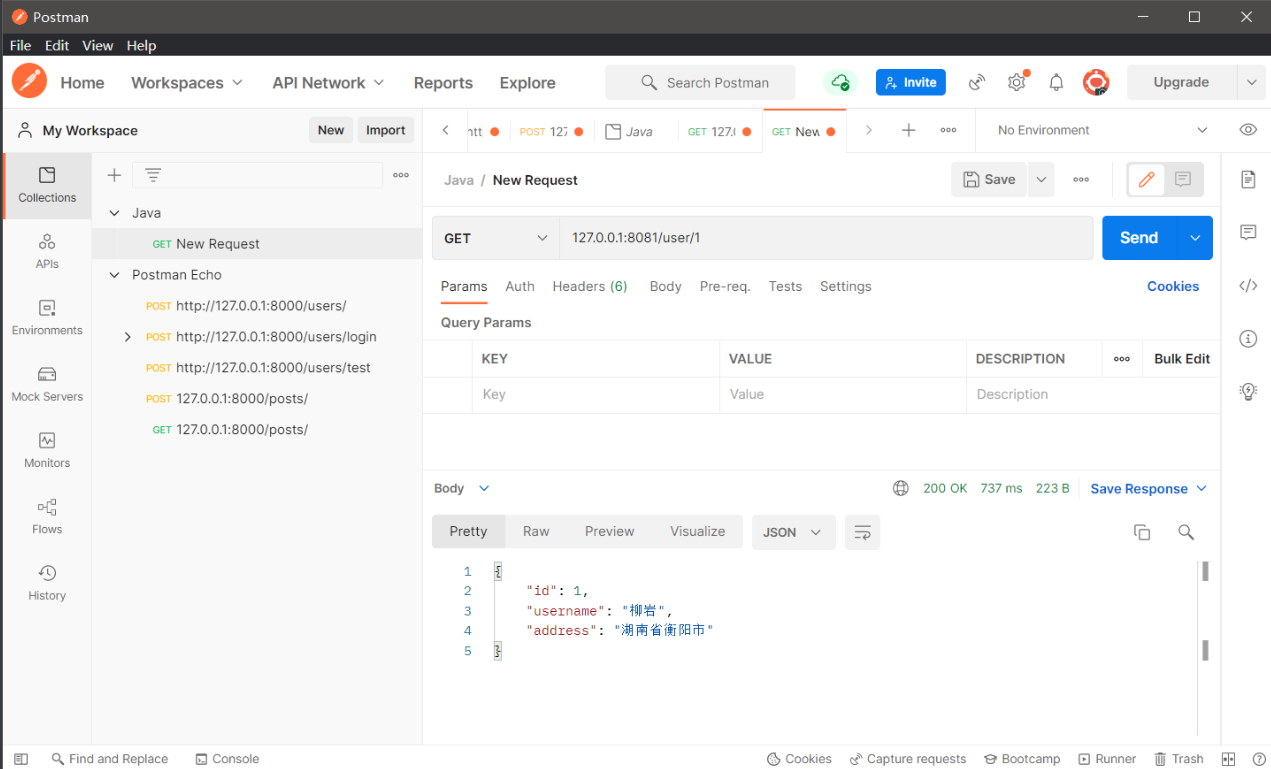Open the View menu
1271x769 pixels.
point(97,45)
